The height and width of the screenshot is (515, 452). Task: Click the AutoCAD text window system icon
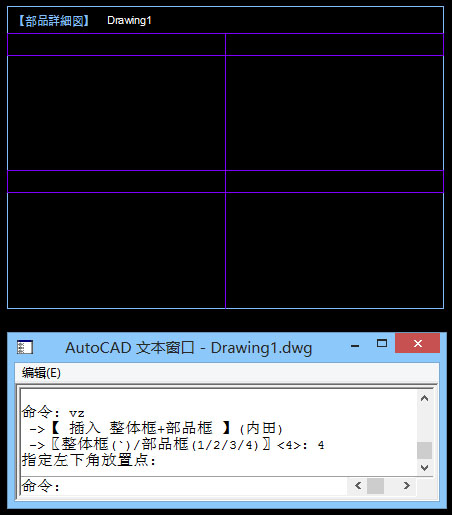pyautogui.click(x=25, y=347)
